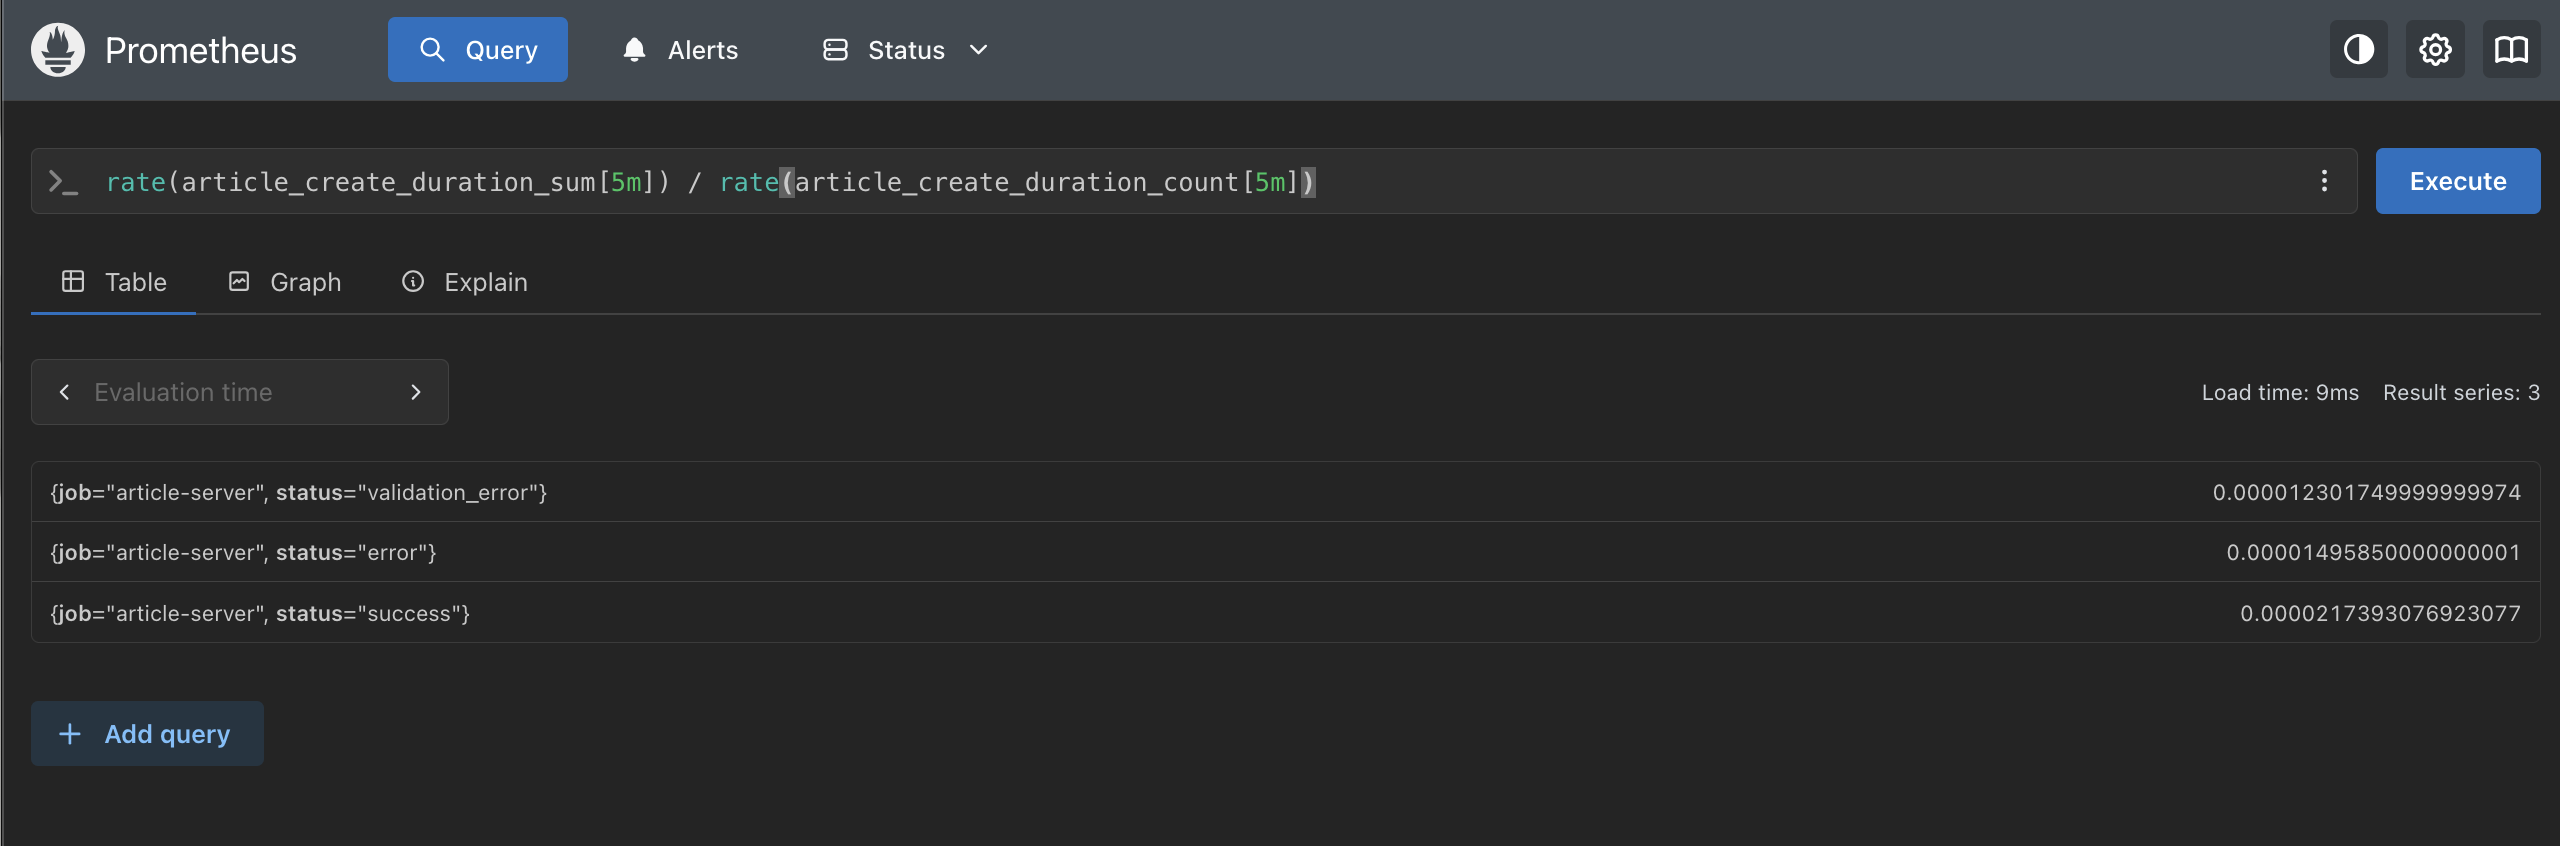The height and width of the screenshot is (846, 2560).
Task: Click the plus icon in Add query
Action: pyautogui.click(x=70, y=734)
